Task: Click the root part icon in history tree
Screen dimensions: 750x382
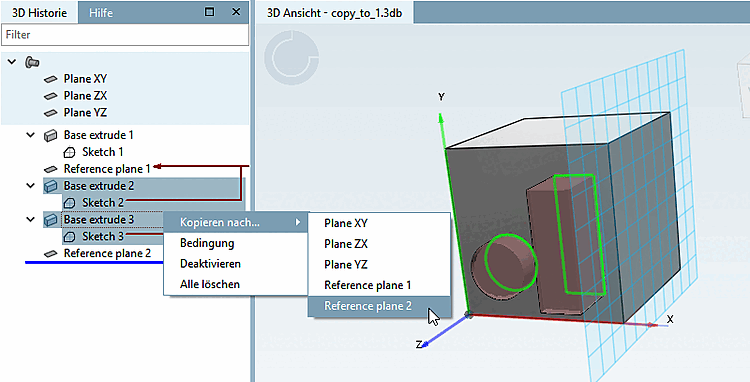Action: (32, 62)
